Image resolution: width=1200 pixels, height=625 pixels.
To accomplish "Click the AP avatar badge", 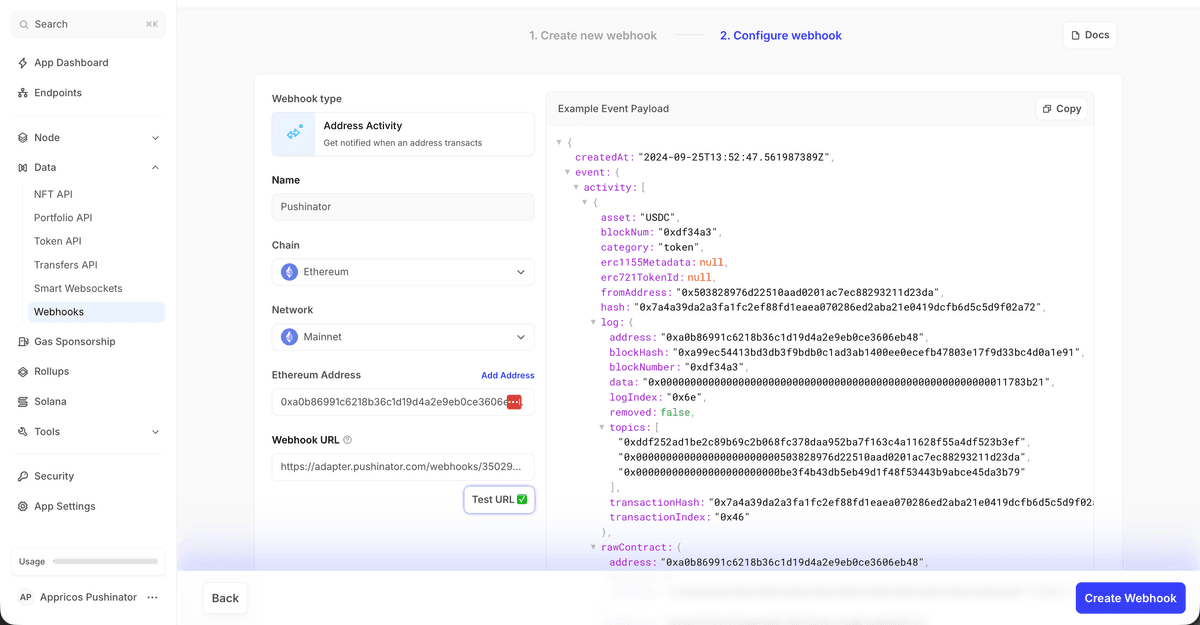I will pyautogui.click(x=26, y=597).
